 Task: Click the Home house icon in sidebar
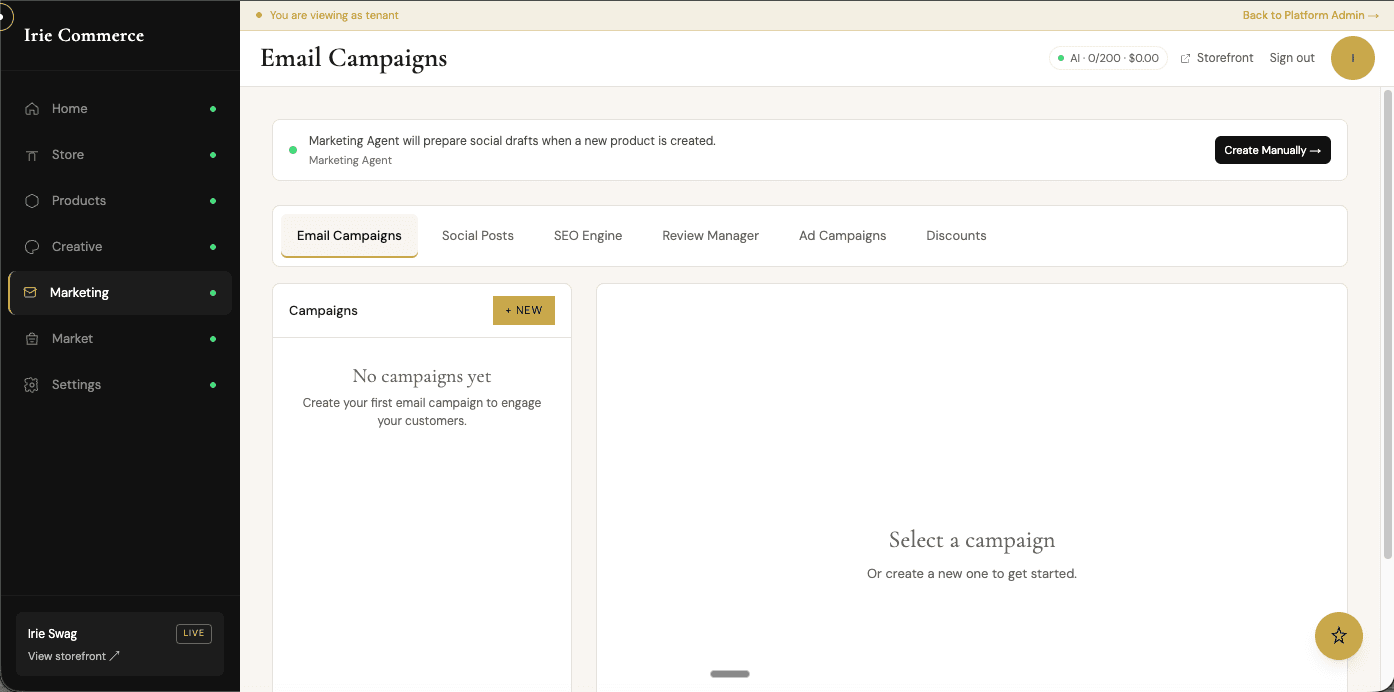pyautogui.click(x=32, y=109)
